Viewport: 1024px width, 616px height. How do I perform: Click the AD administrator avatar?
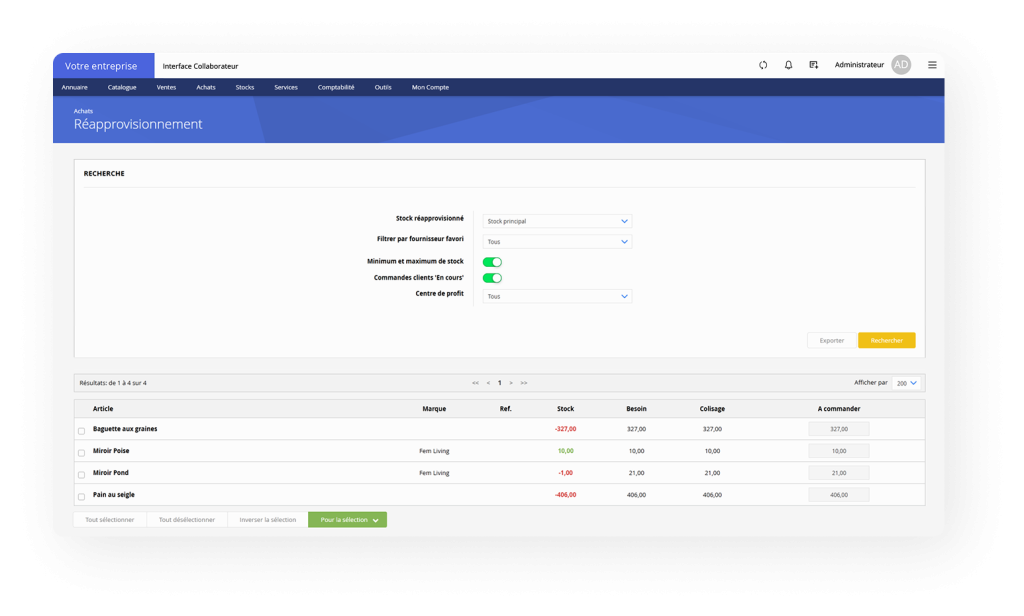click(901, 65)
